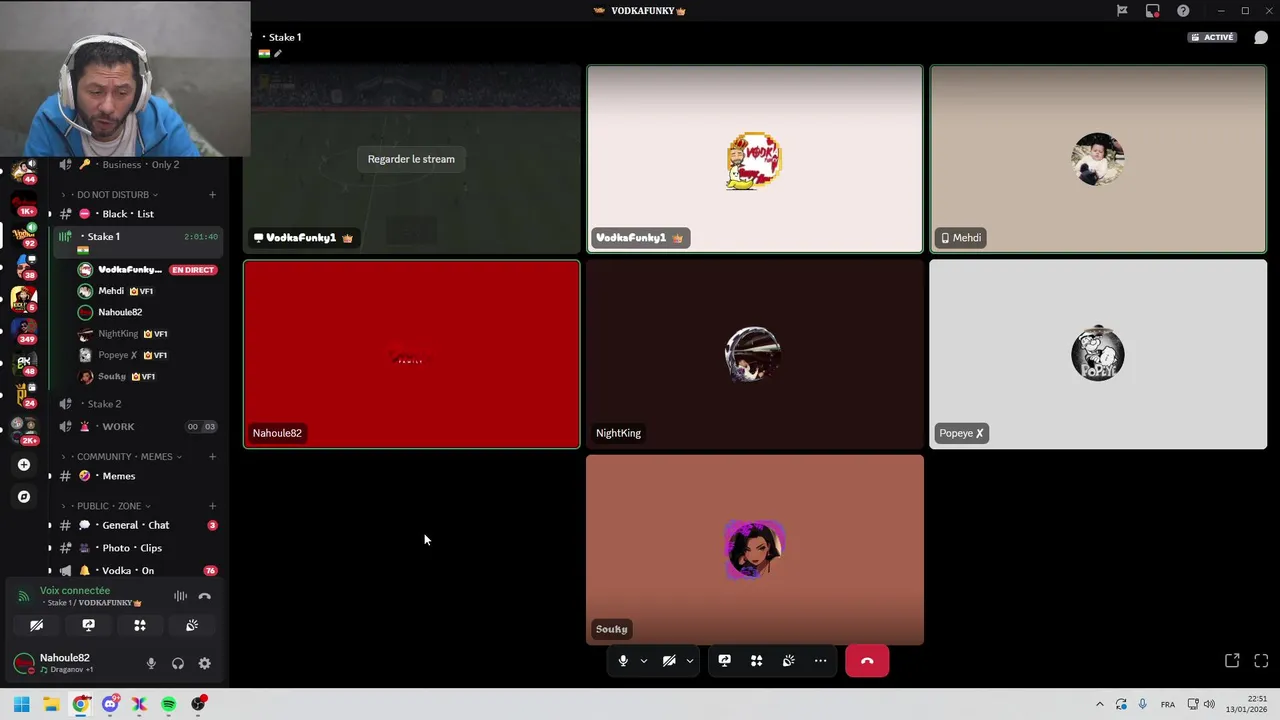The width and height of the screenshot is (1280, 720).
Task: Hang up with the red disconnect button
Action: 867,661
